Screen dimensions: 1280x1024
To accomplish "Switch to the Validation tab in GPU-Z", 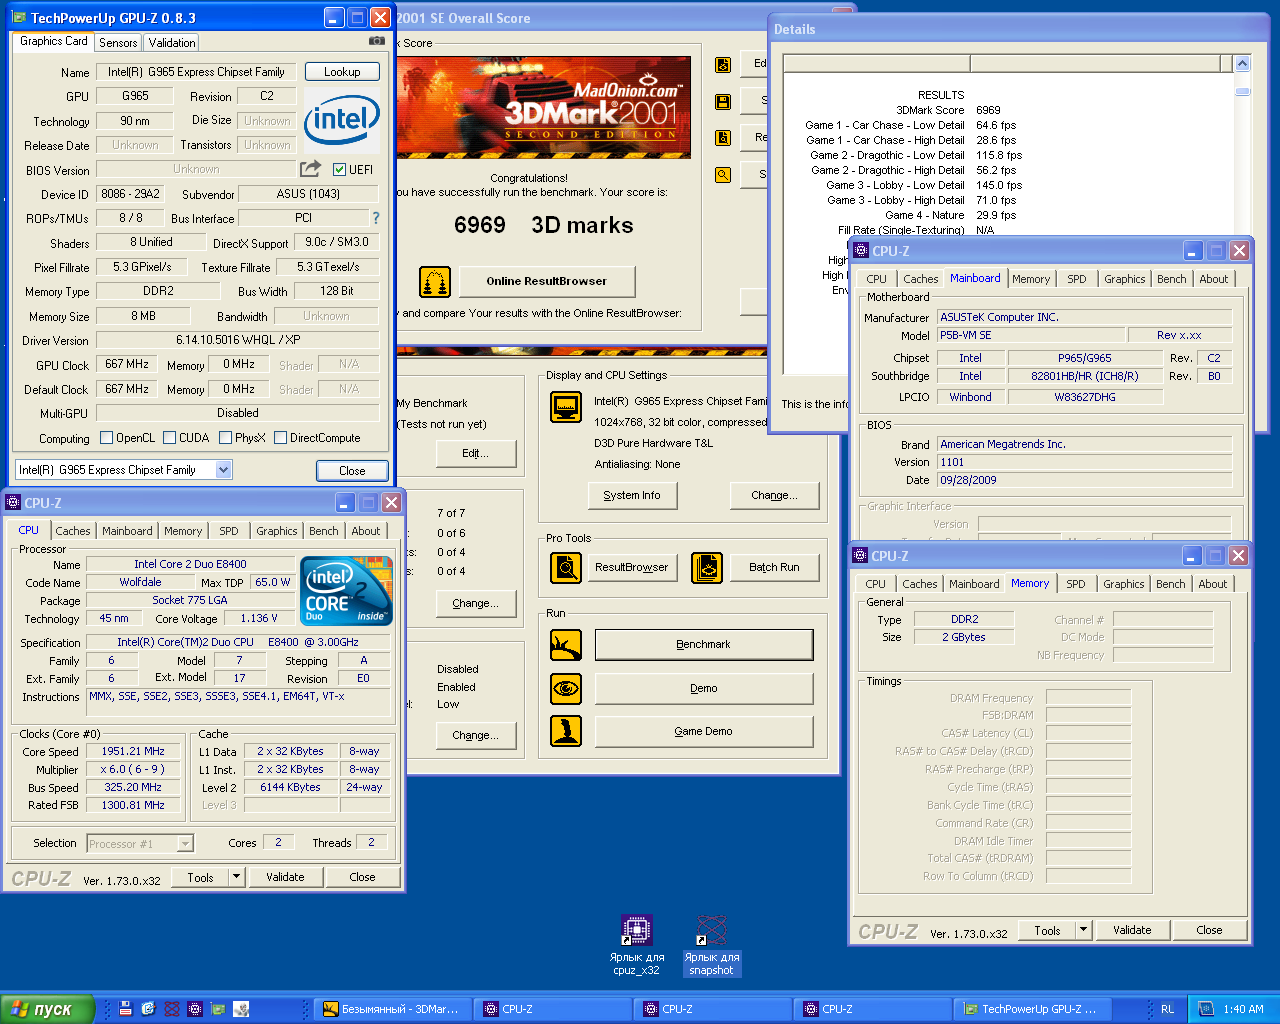I will (172, 42).
